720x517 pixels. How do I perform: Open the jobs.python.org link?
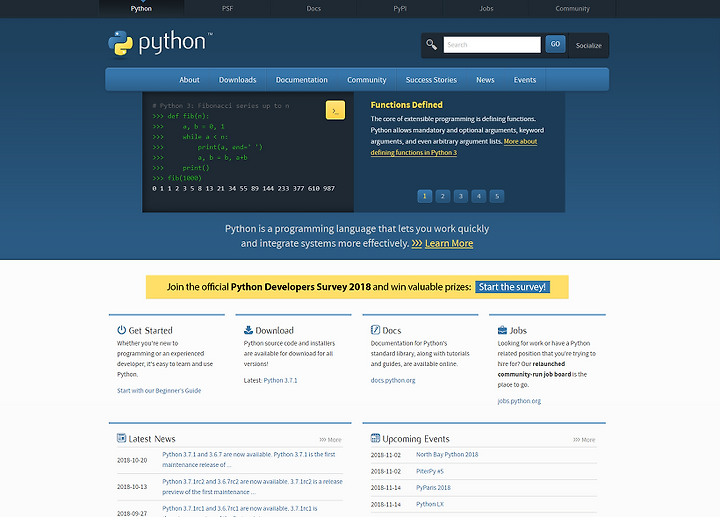coord(519,401)
